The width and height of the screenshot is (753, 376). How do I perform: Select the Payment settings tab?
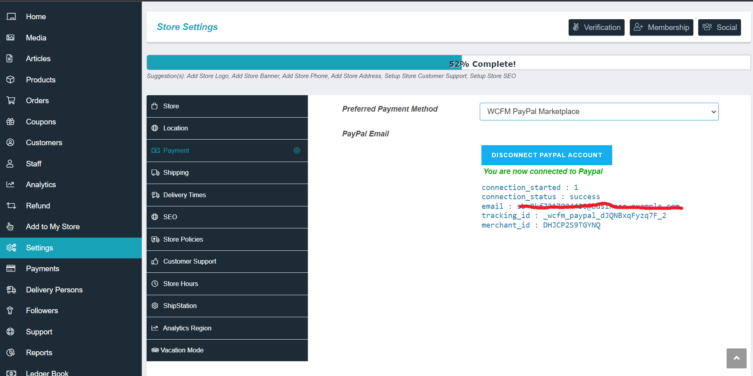[227, 151]
